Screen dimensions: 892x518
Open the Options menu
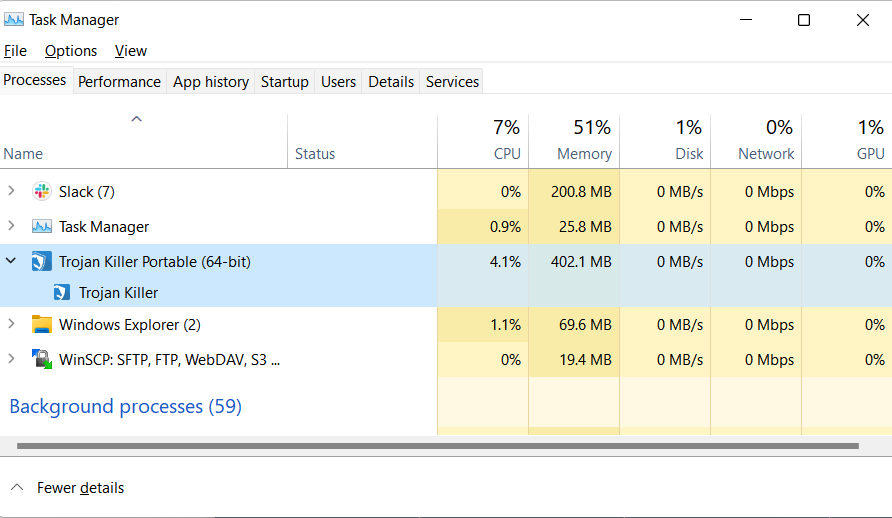[71, 51]
